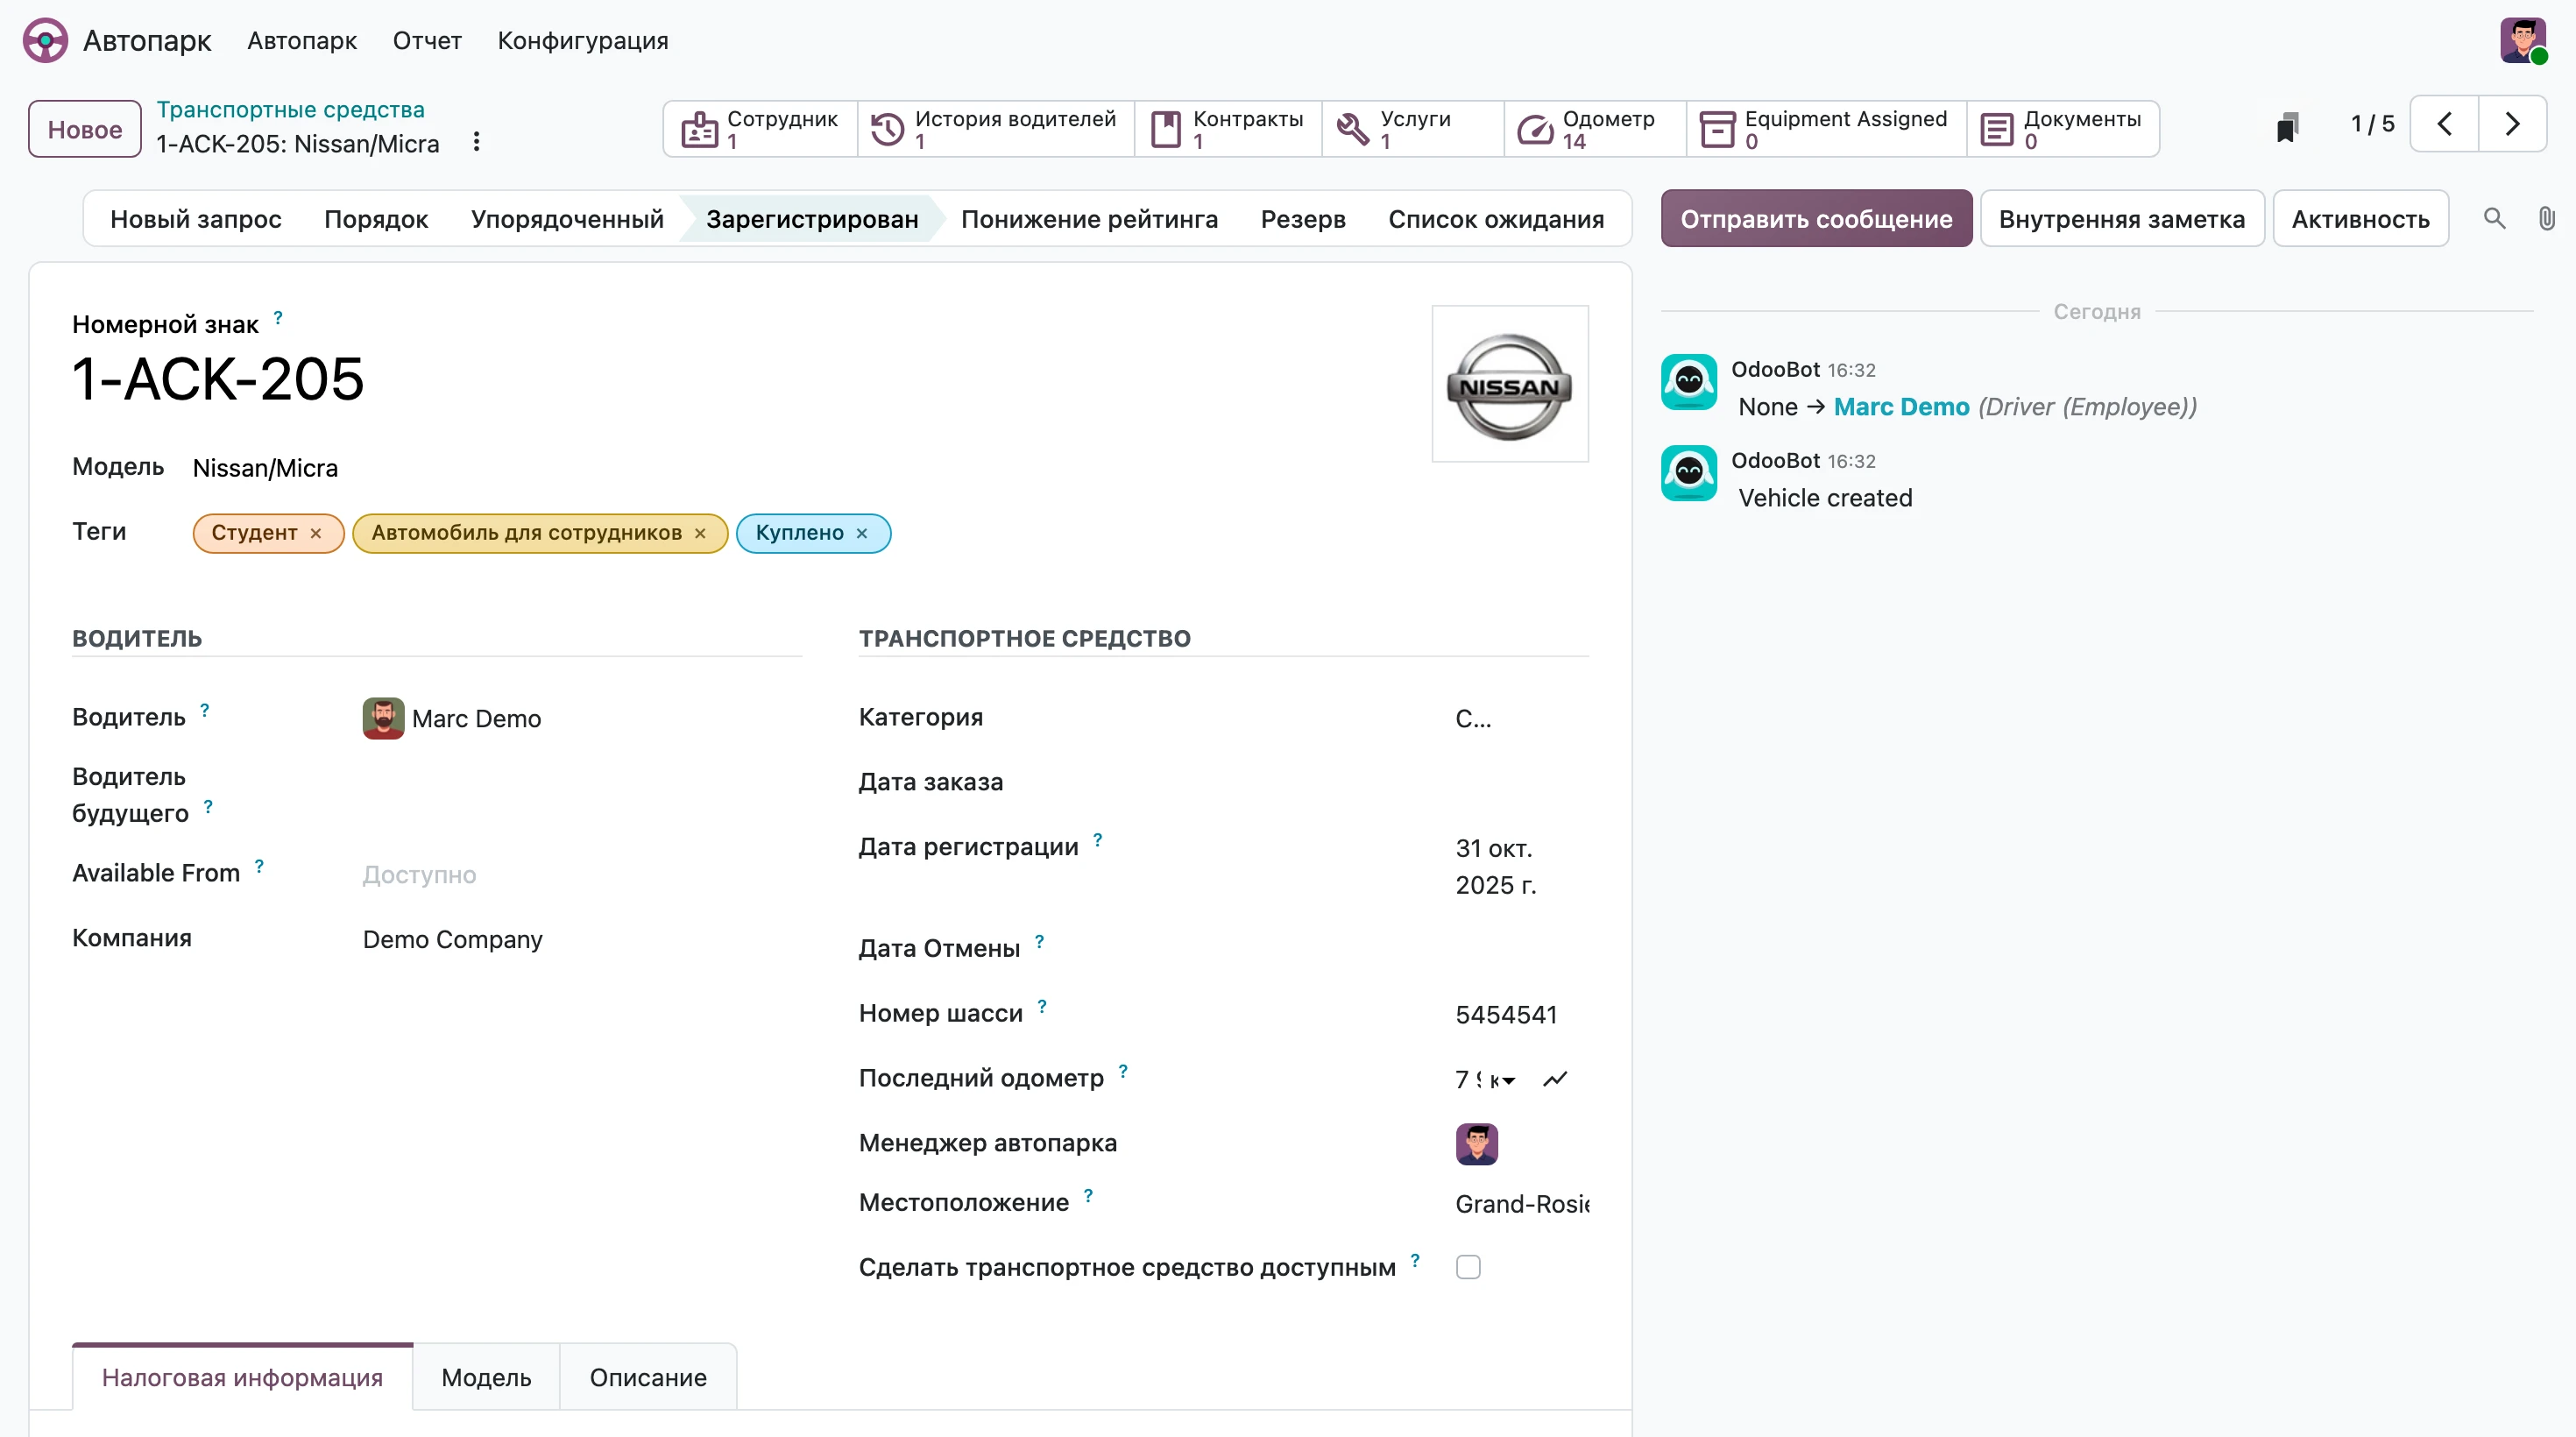2576x1437 pixels.
Task: Click the Available From date field
Action: coord(581,875)
